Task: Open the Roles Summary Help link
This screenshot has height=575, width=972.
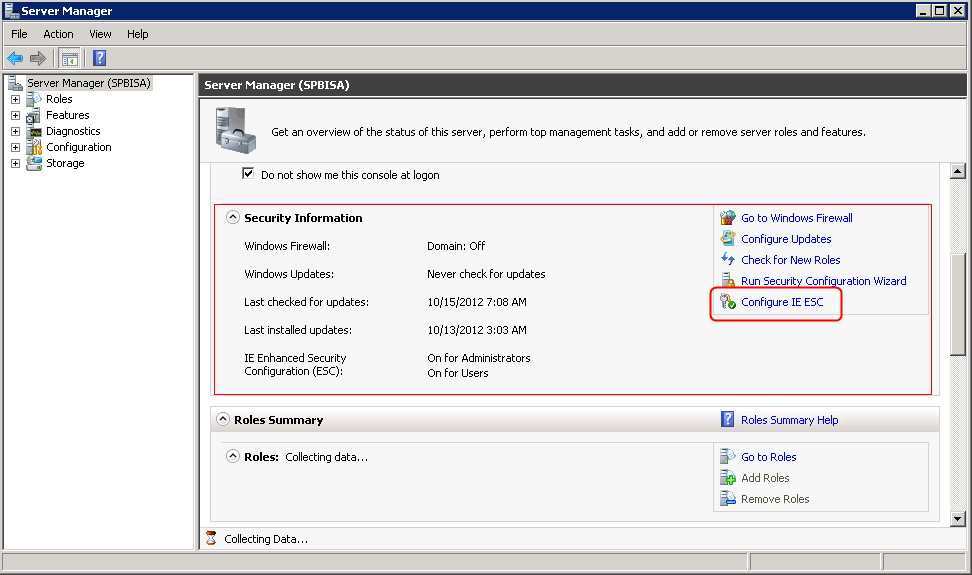Action: tap(789, 420)
